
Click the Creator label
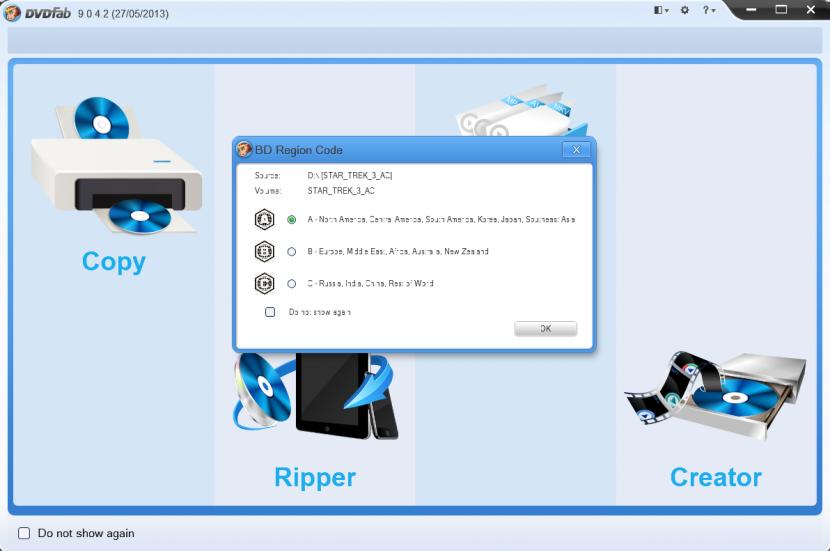[x=715, y=477]
